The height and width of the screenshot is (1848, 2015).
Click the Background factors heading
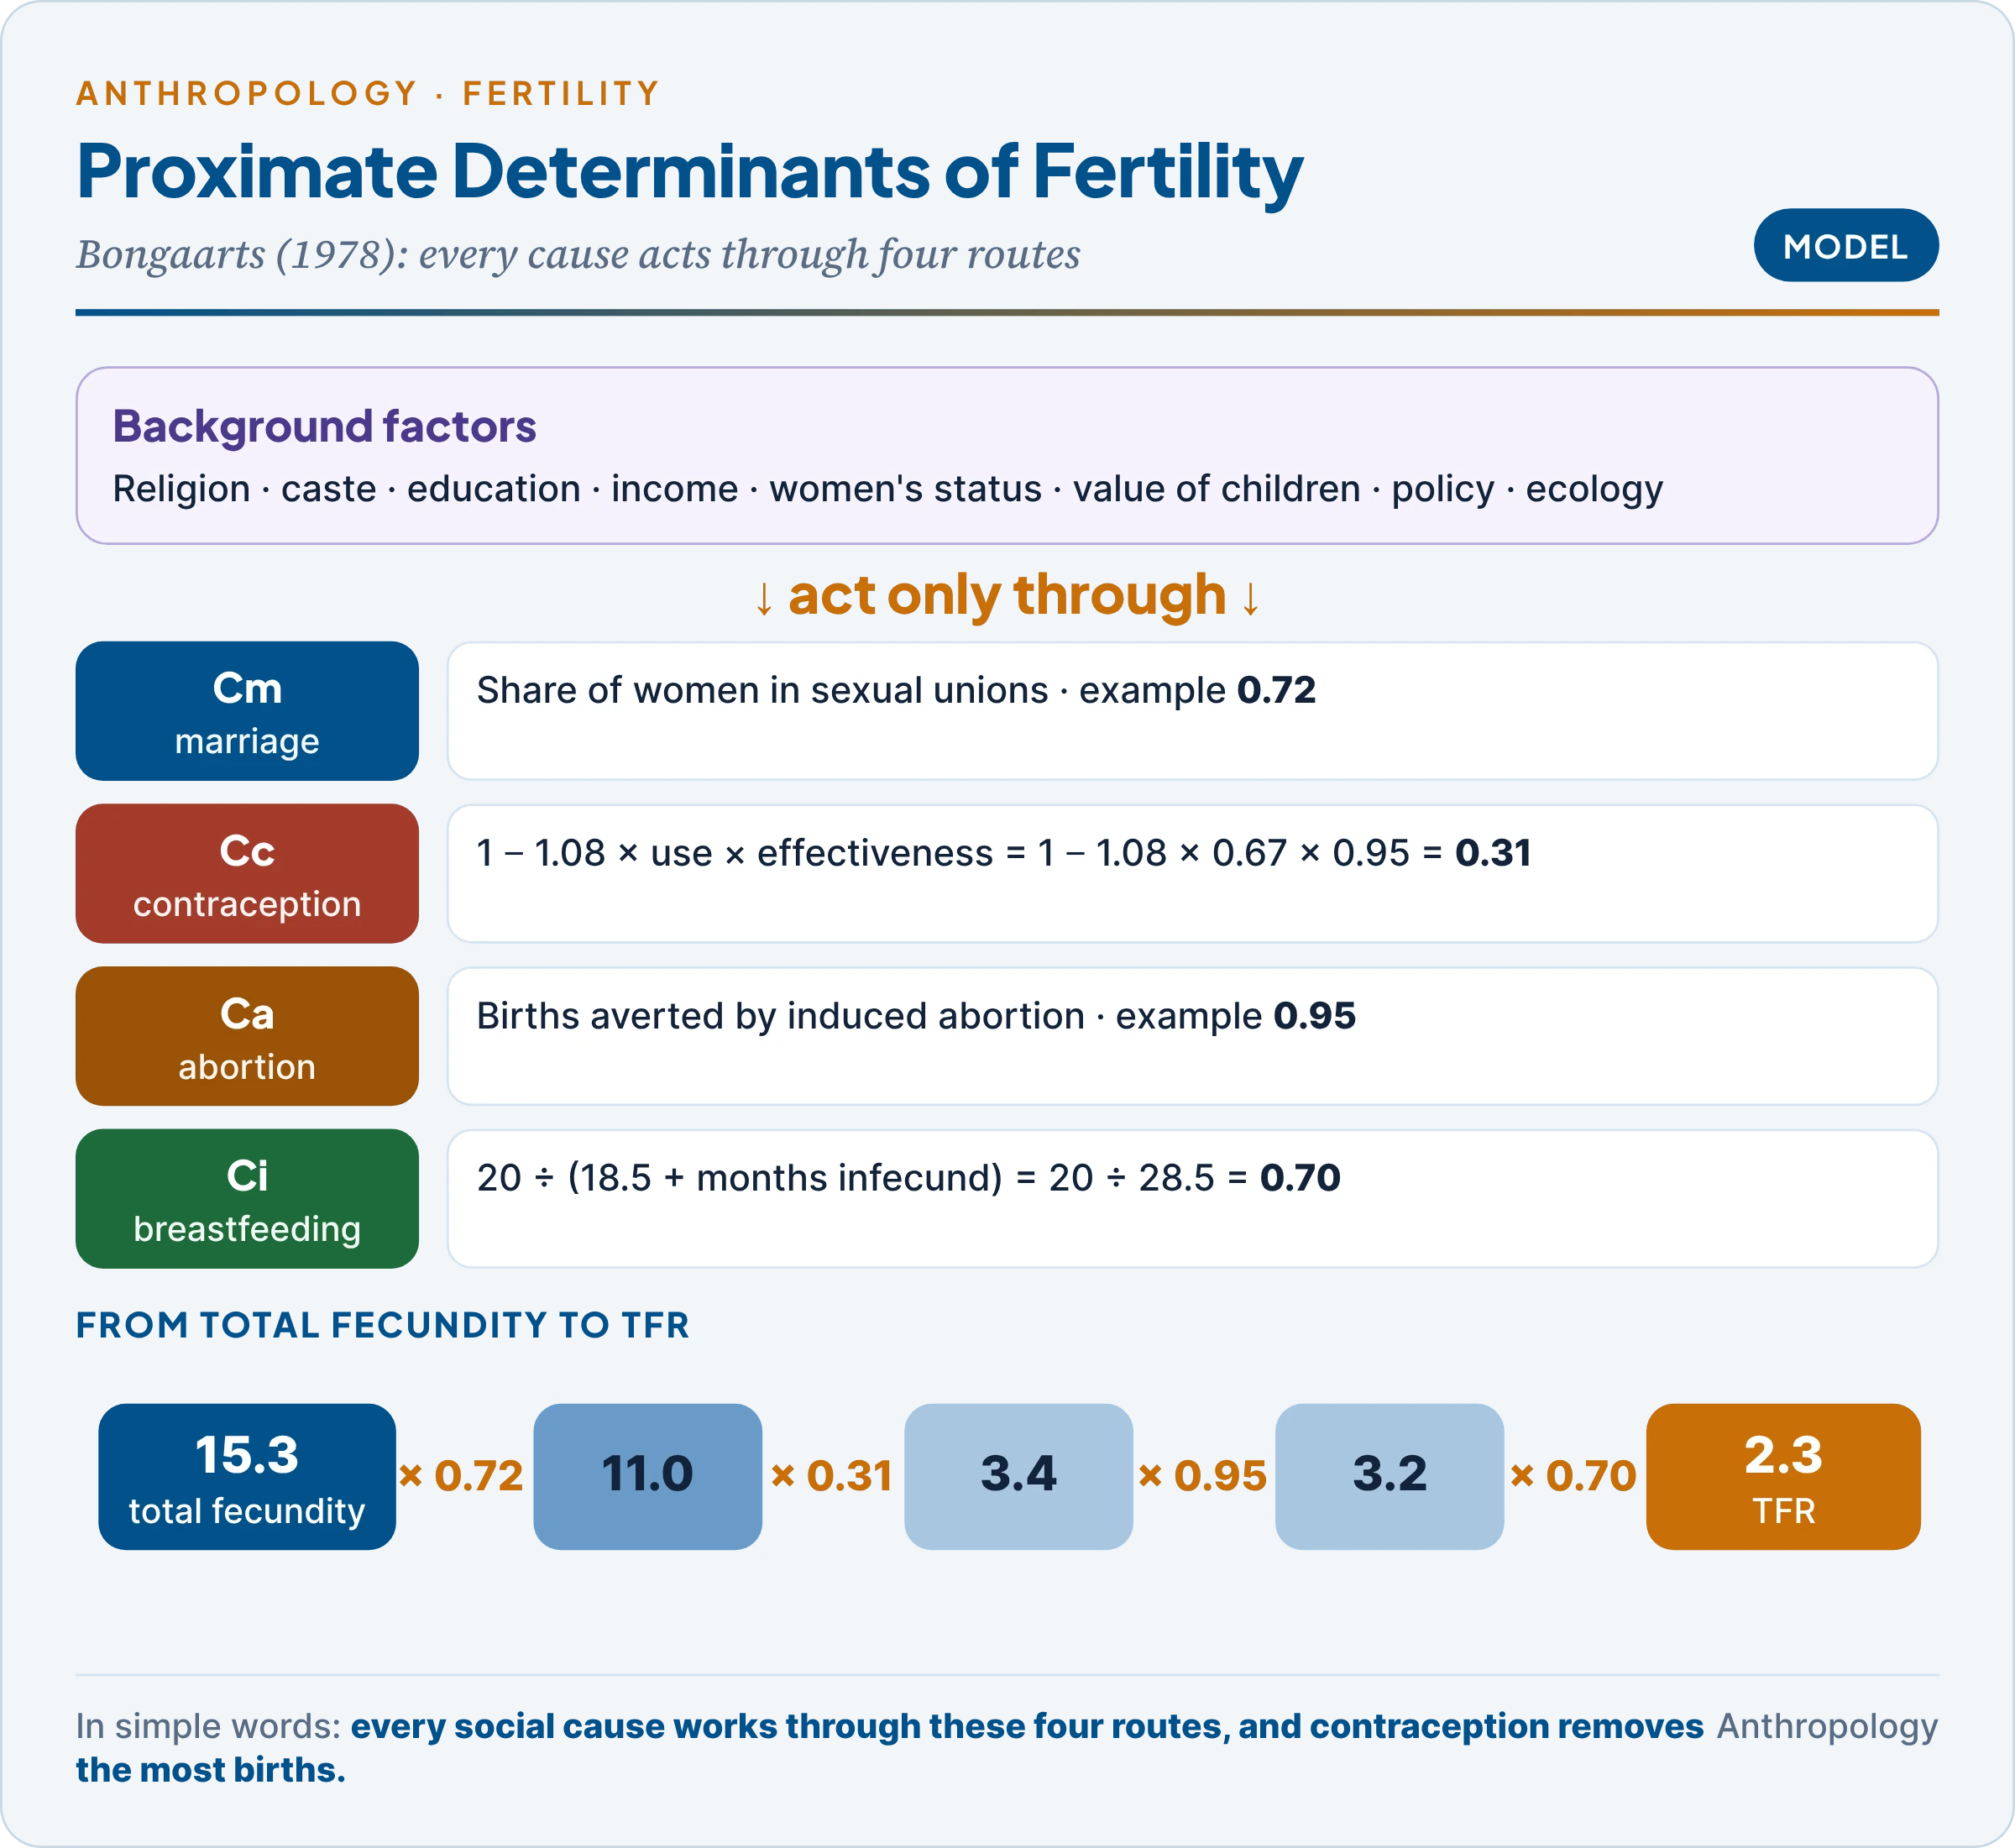pos(324,426)
